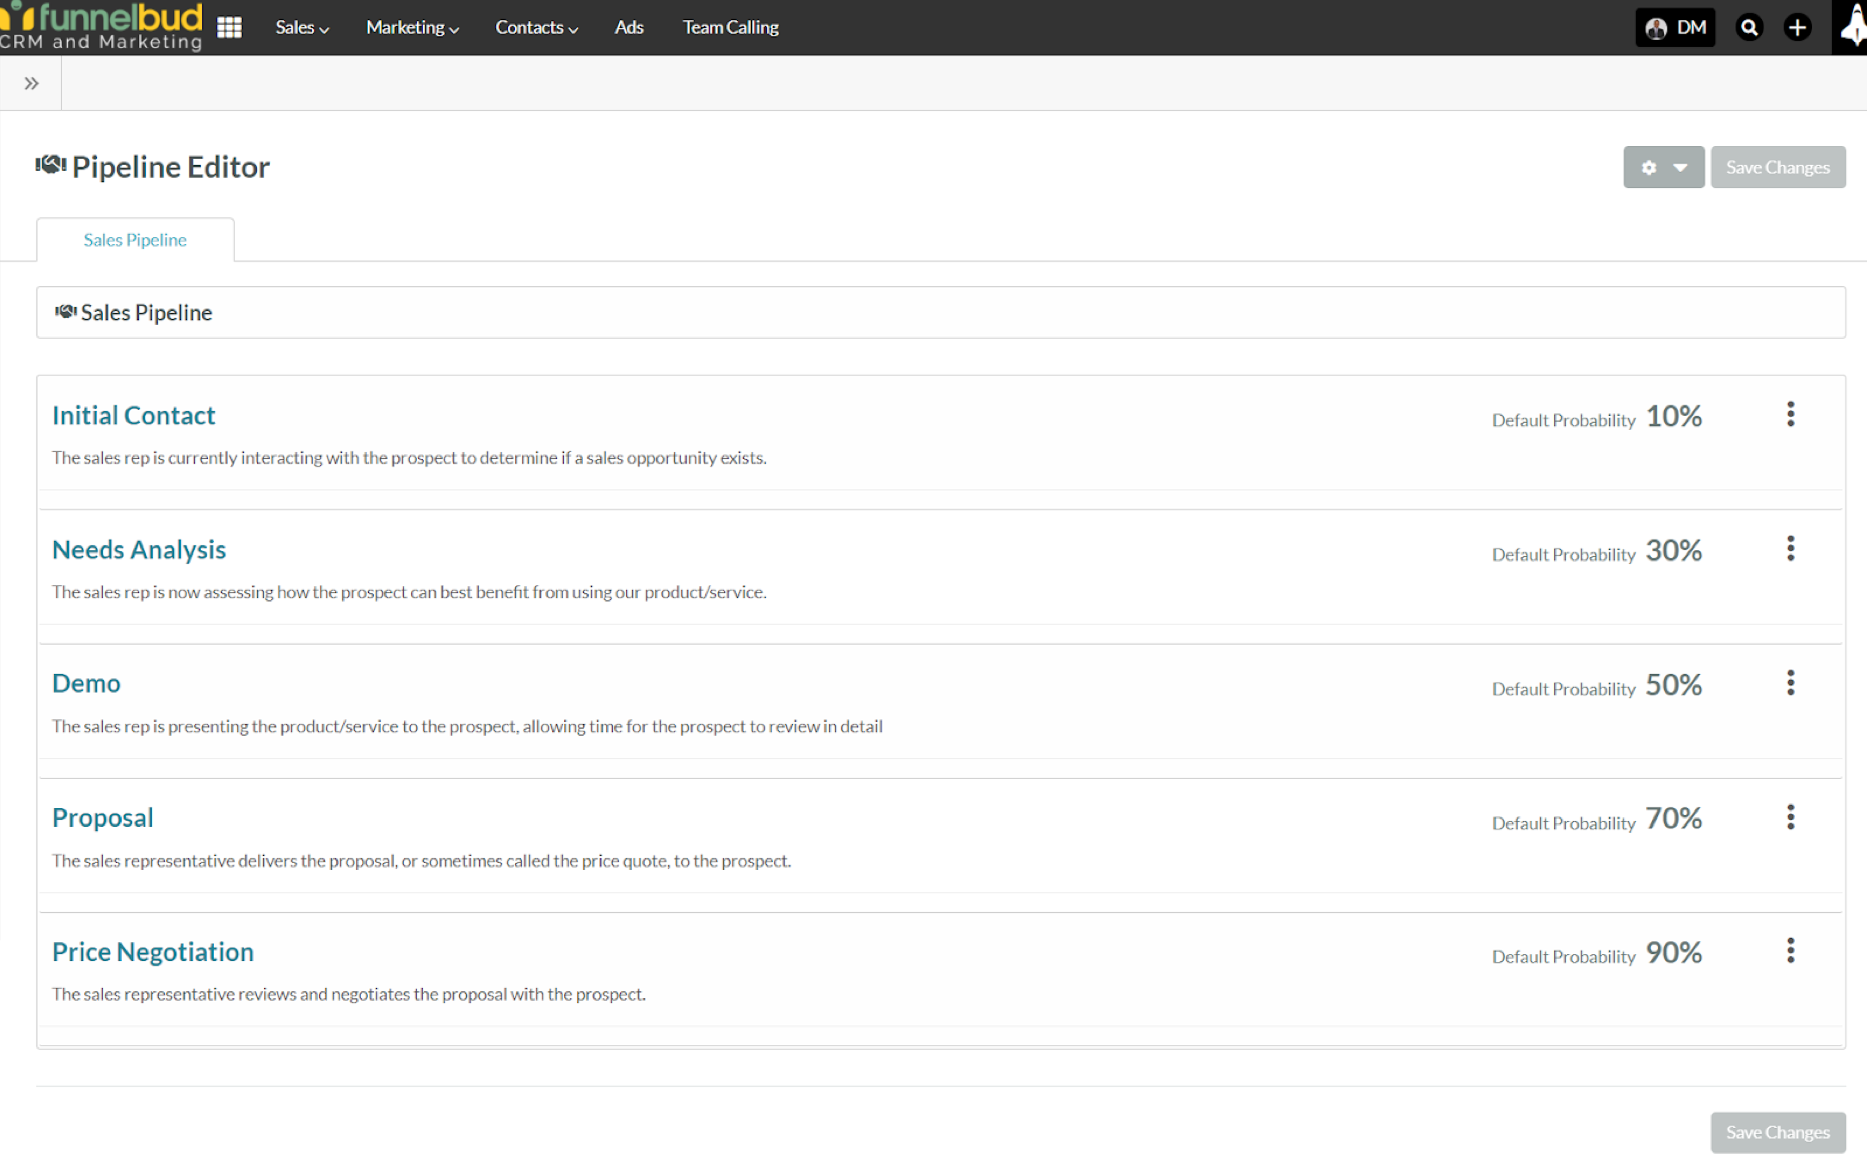1868x1170 pixels.
Task: Click the Proposal description text
Action: pos(421,861)
